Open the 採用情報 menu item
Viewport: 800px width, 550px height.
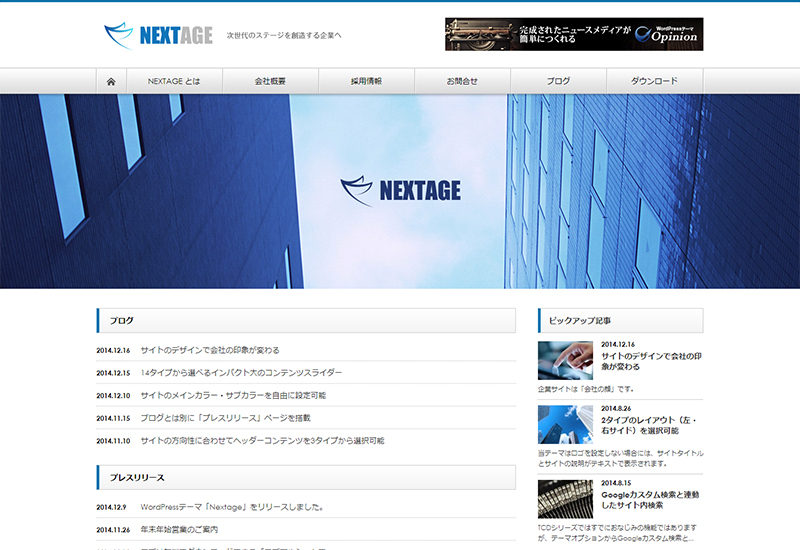pos(366,82)
